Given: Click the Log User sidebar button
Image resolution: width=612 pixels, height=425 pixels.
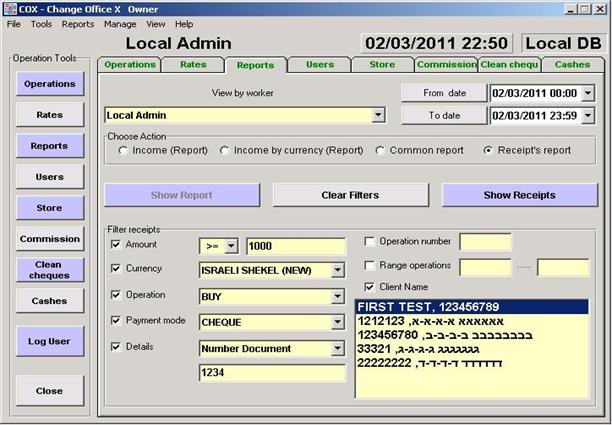Looking at the screenshot, I should coord(49,341).
